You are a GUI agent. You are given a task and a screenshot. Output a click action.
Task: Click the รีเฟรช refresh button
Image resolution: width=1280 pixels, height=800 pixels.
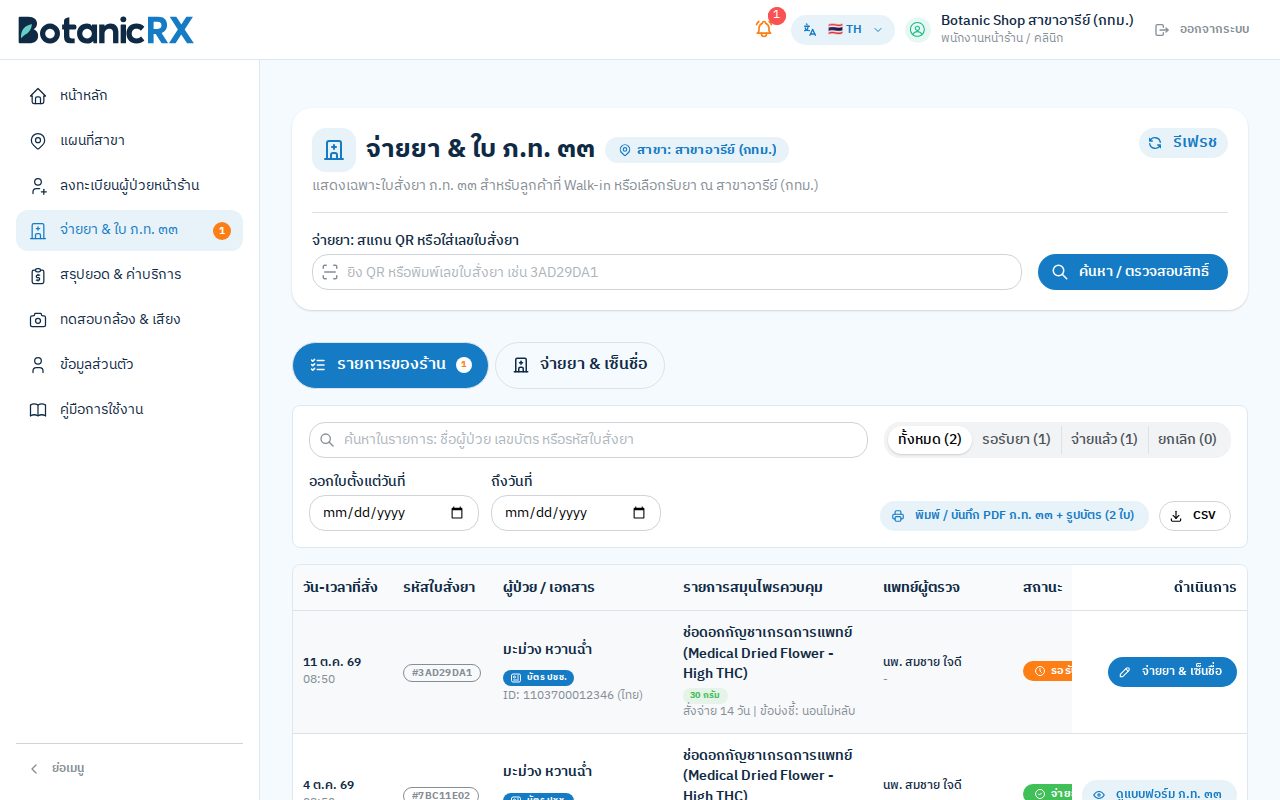pyautogui.click(x=1183, y=143)
